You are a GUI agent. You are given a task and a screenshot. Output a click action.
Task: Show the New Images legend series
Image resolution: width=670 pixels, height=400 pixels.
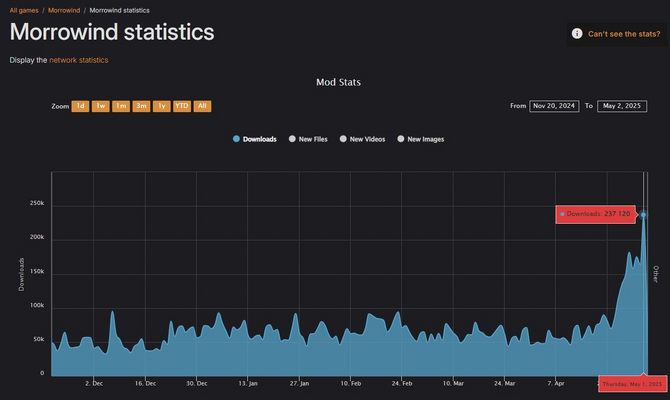[x=420, y=139]
